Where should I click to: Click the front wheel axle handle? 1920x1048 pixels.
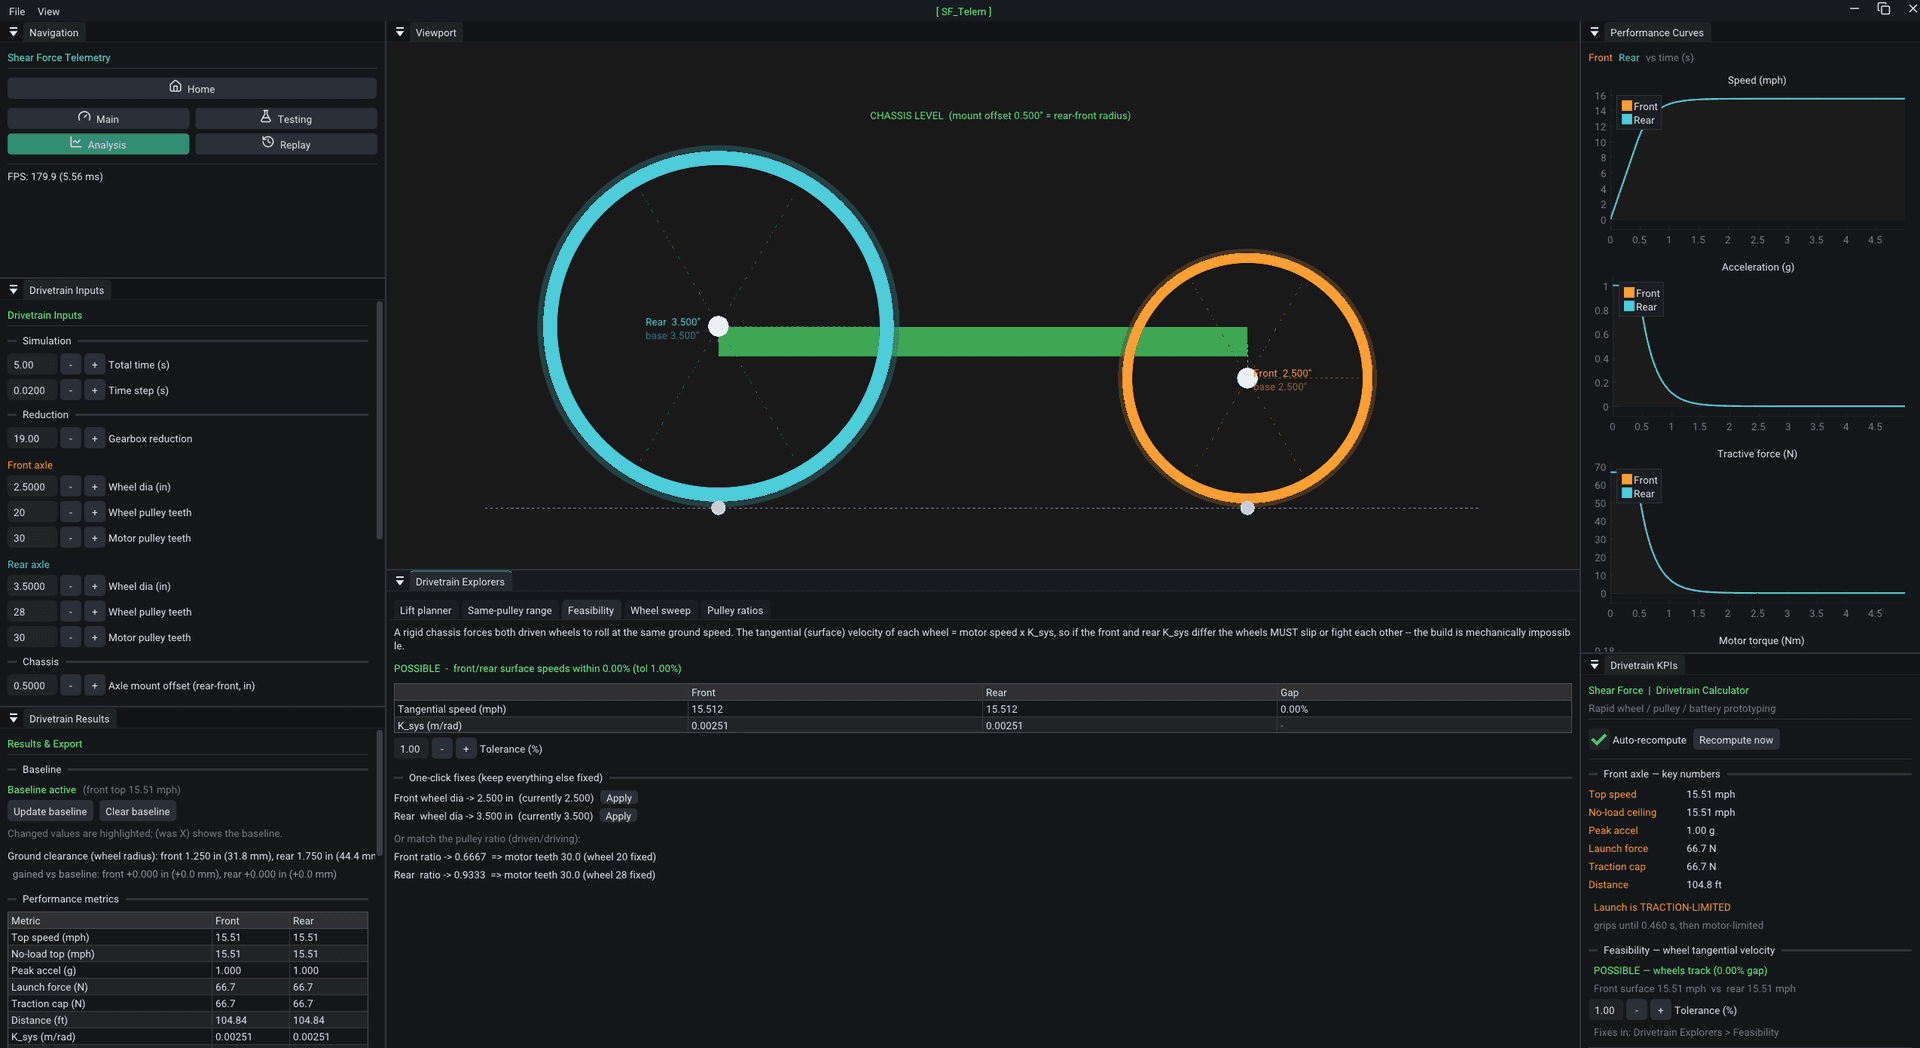click(1247, 378)
